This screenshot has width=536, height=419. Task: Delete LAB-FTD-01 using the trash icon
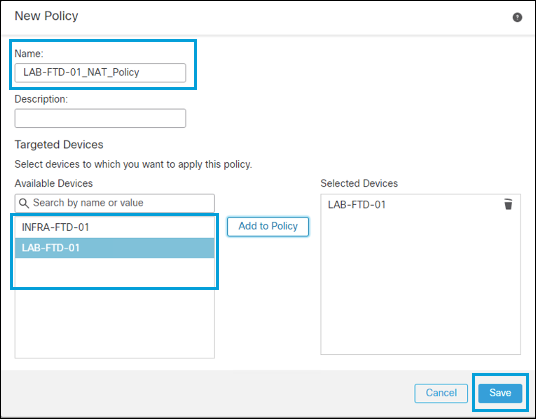click(x=508, y=204)
